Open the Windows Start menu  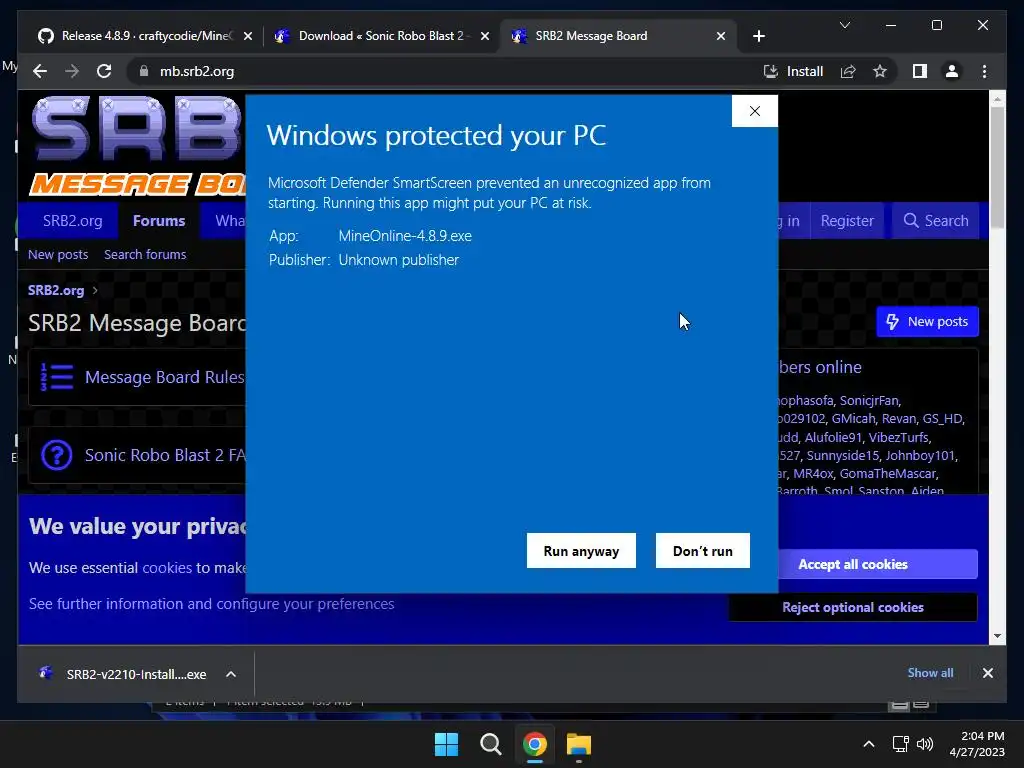[x=447, y=744]
